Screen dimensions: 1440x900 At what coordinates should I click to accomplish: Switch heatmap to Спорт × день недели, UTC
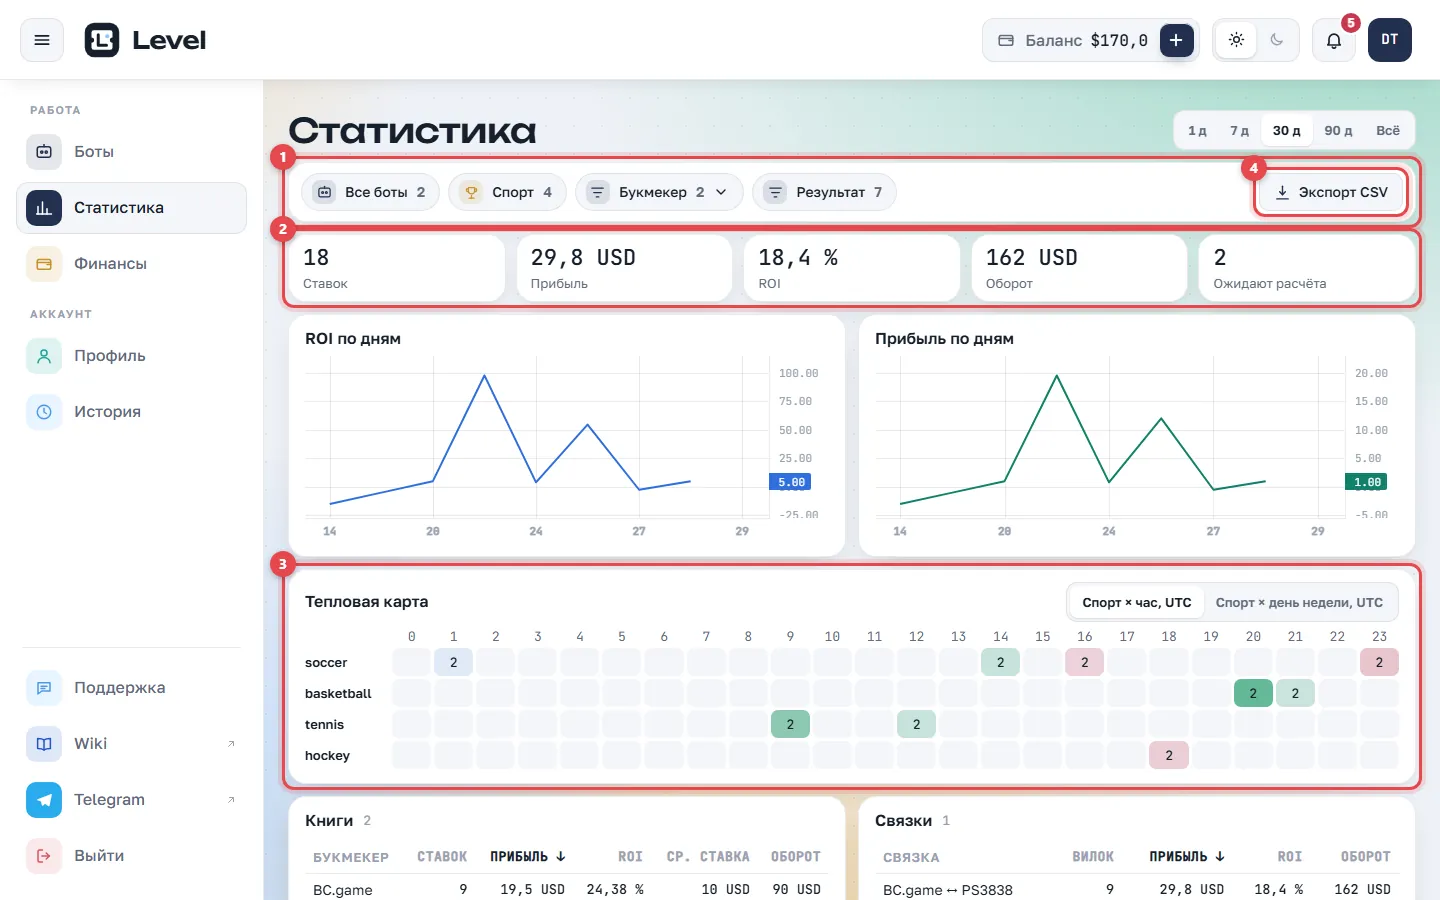(1299, 602)
